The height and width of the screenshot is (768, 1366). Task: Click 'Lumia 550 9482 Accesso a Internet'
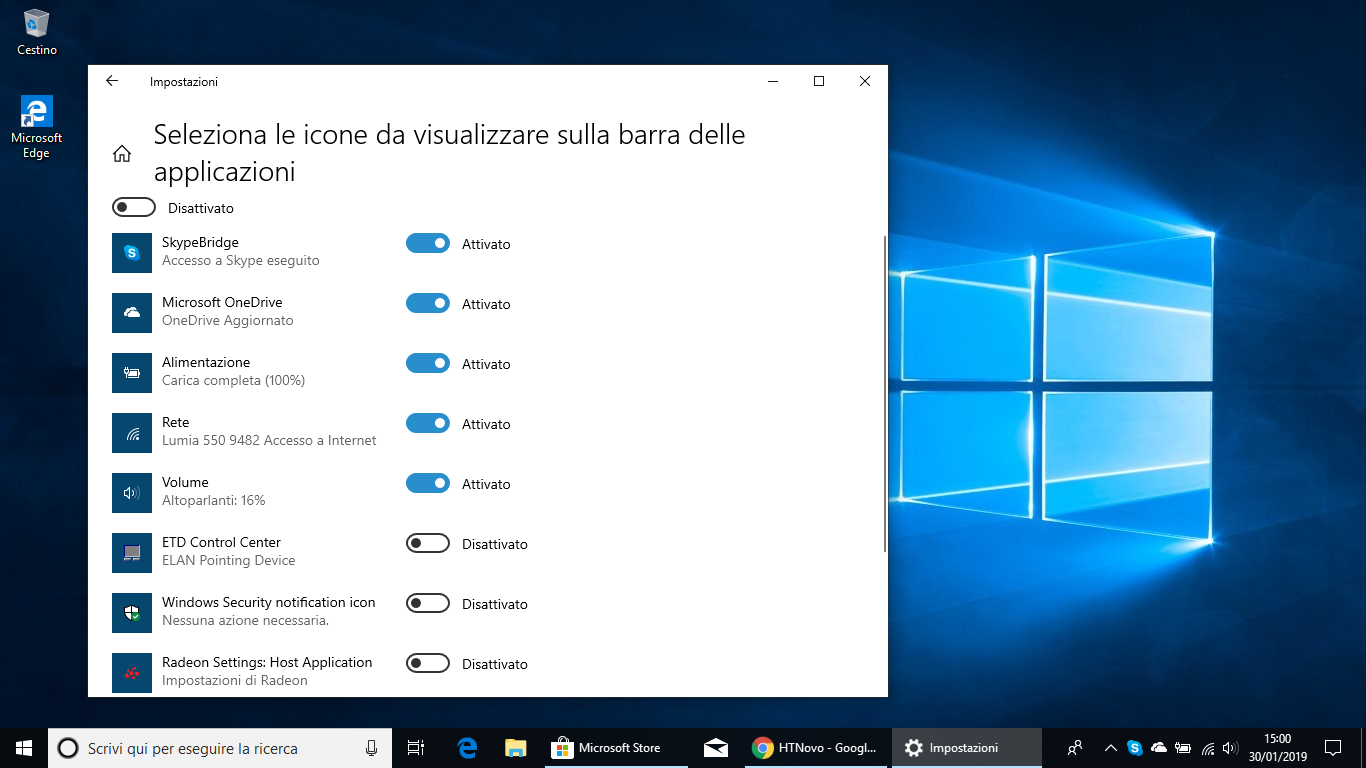click(x=269, y=440)
